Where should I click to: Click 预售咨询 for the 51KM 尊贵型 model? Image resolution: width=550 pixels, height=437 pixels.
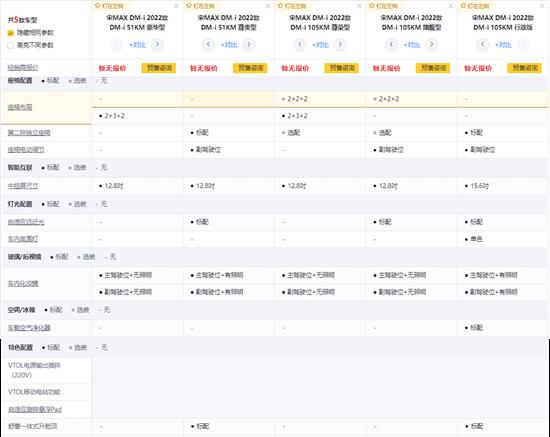click(x=250, y=68)
